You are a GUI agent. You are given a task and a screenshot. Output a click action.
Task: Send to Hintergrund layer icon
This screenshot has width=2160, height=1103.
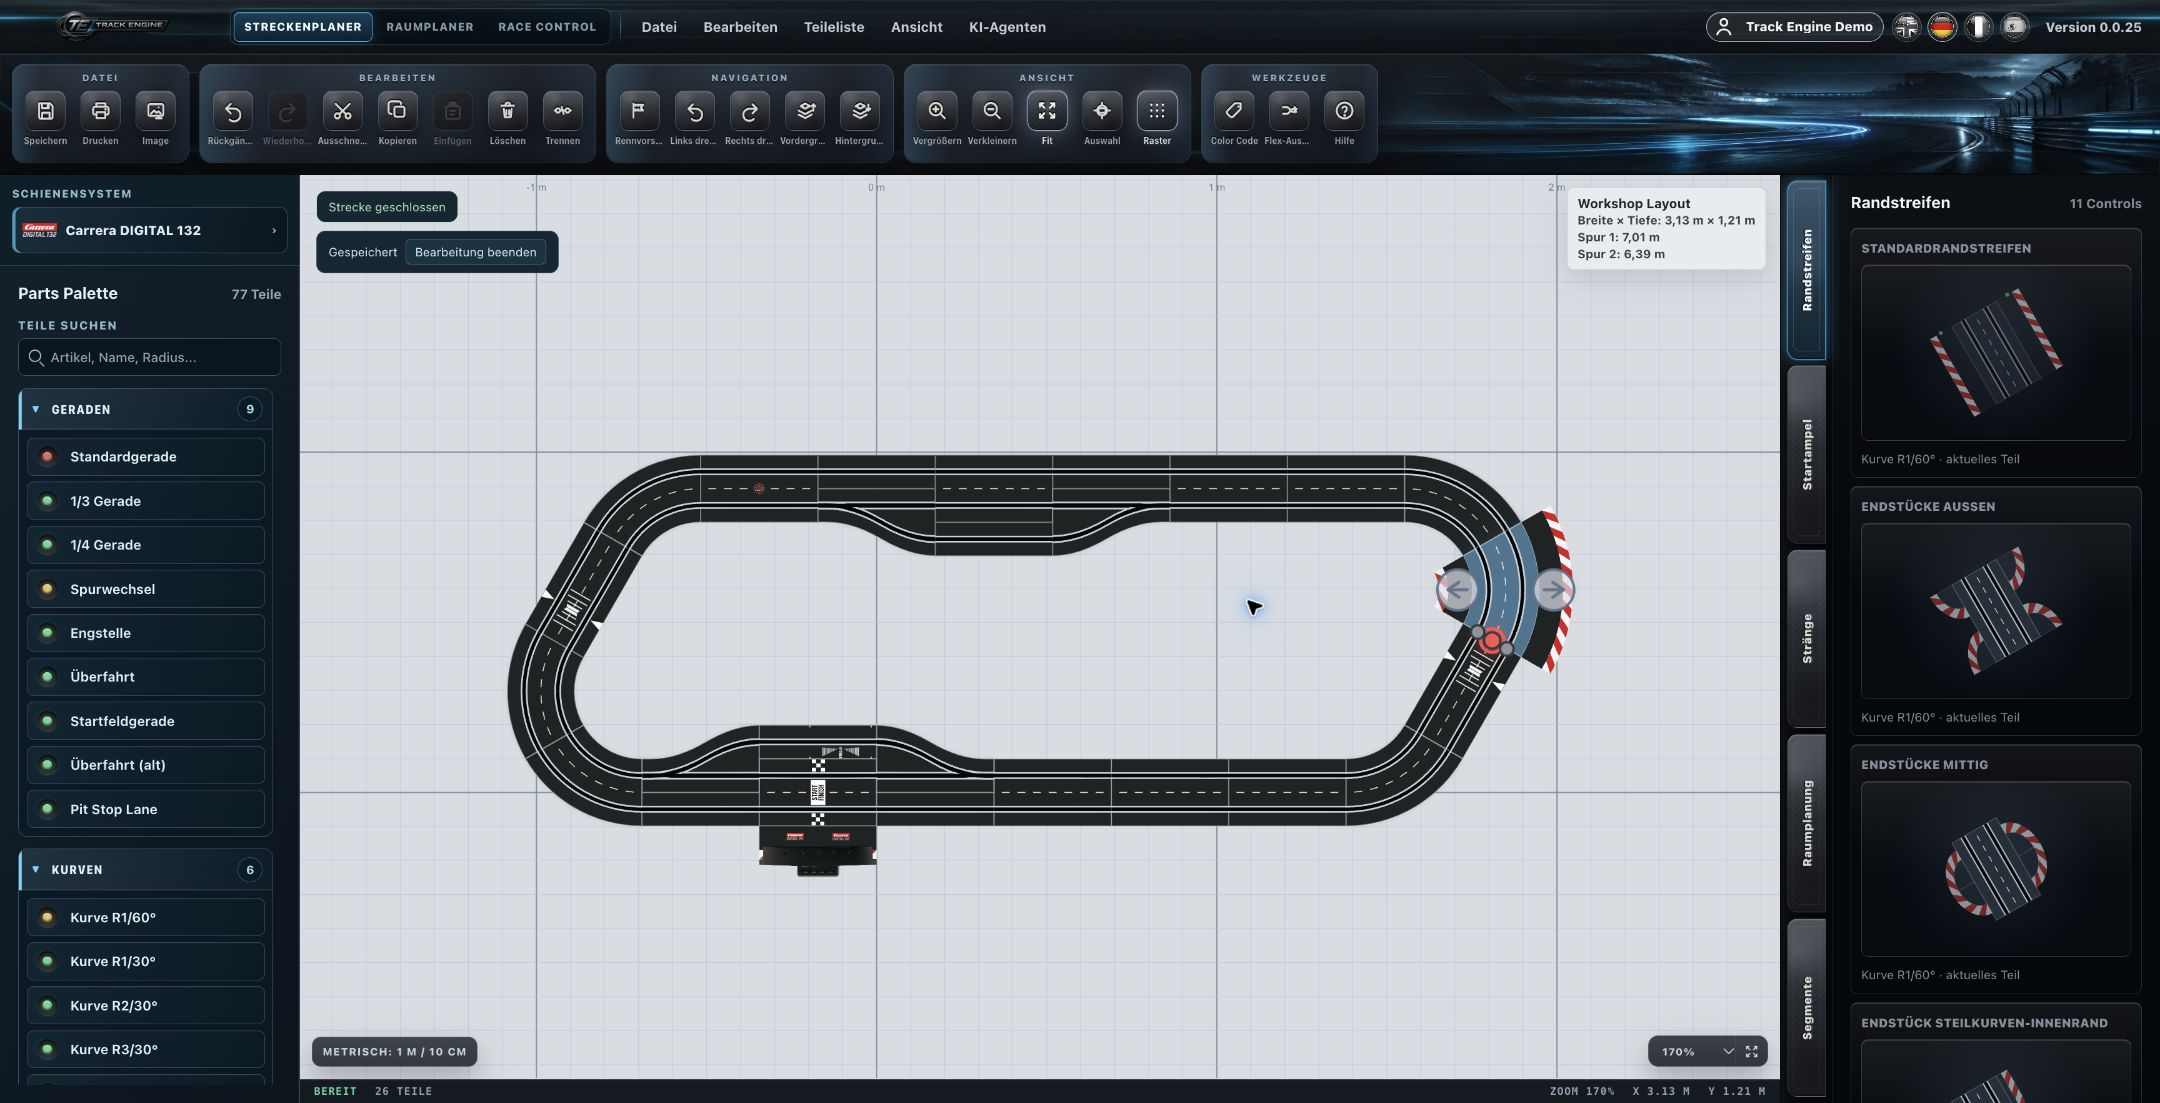coord(860,111)
